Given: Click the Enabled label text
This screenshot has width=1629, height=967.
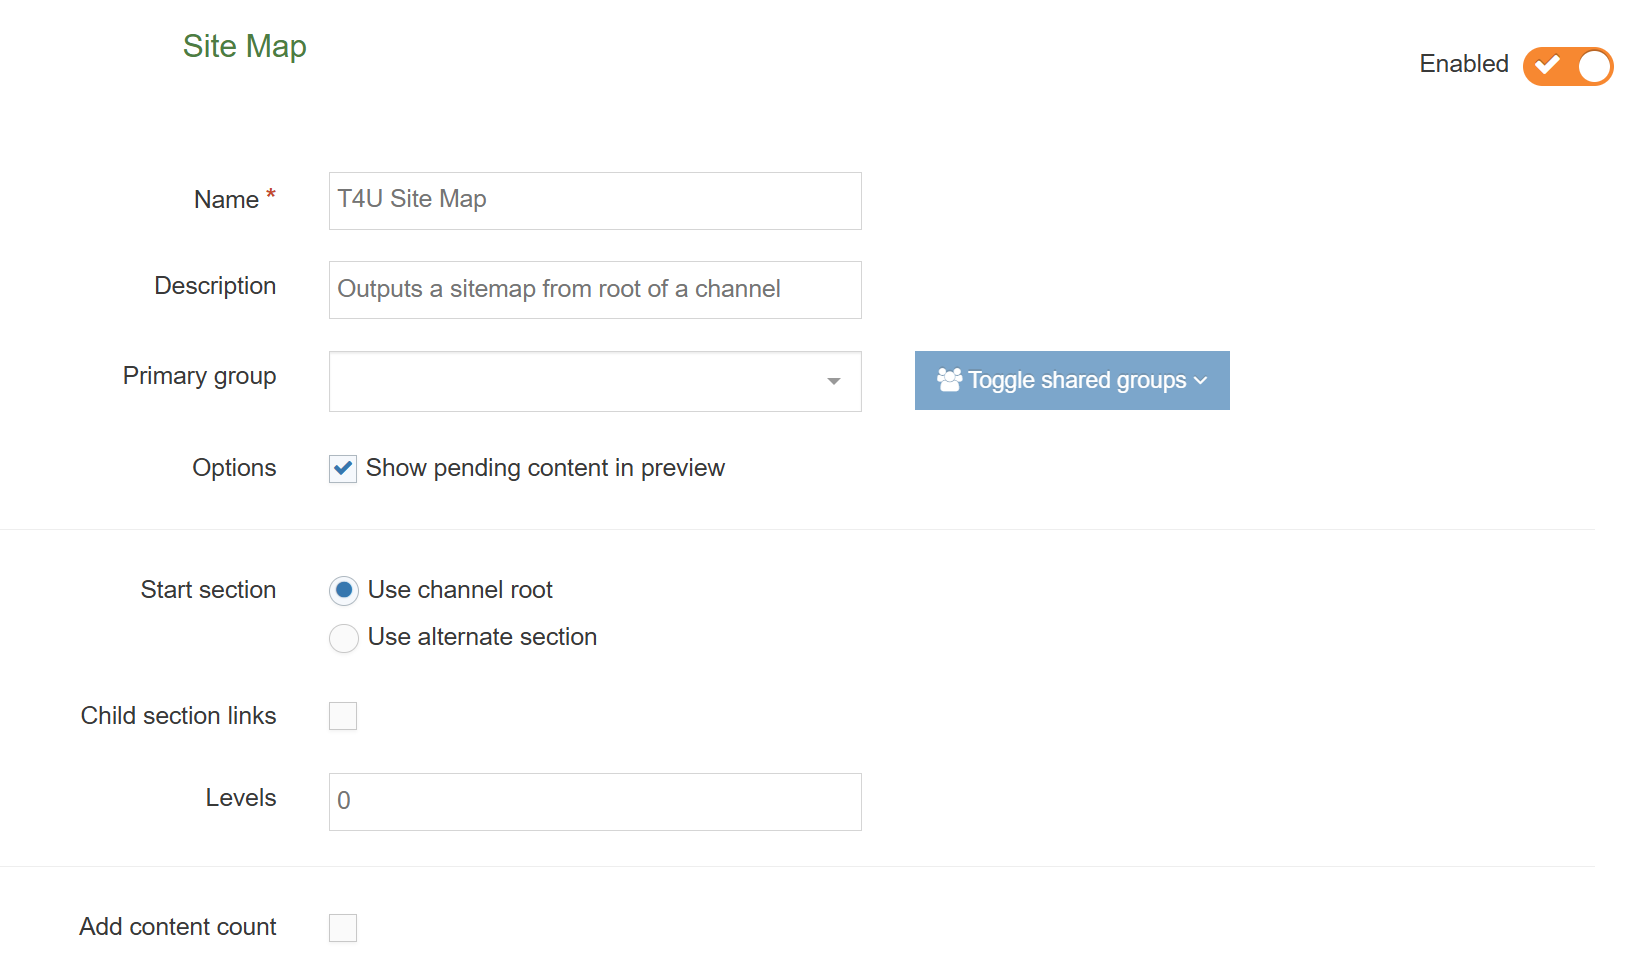Looking at the screenshot, I should click(x=1463, y=64).
